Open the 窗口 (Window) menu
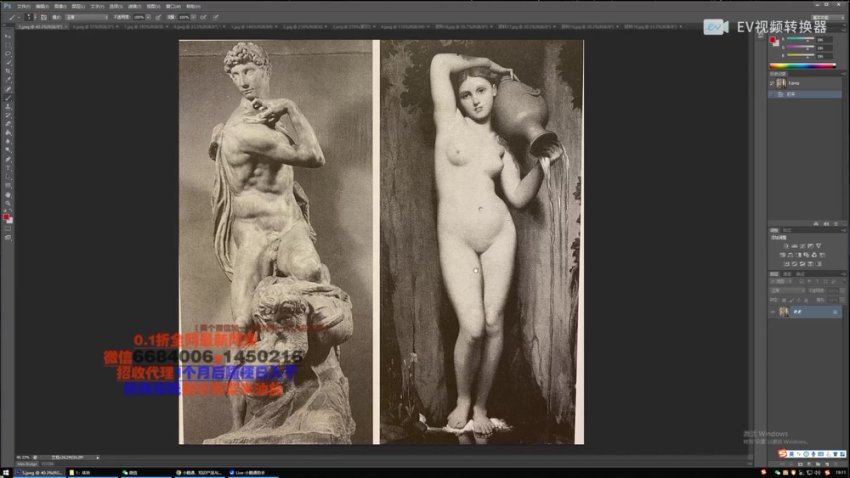 click(173, 7)
